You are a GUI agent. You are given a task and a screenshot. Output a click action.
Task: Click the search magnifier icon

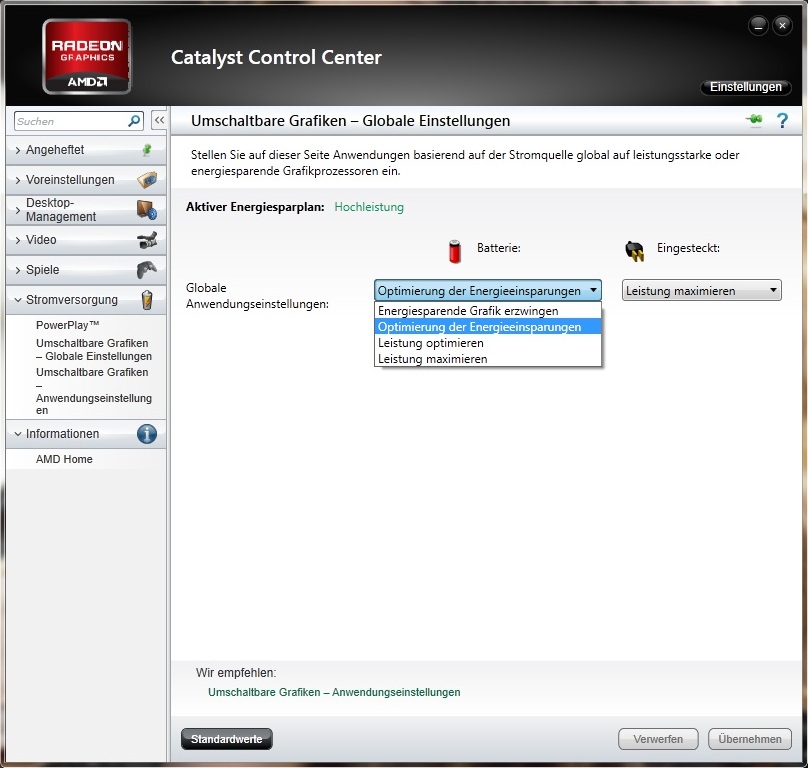[x=134, y=121]
